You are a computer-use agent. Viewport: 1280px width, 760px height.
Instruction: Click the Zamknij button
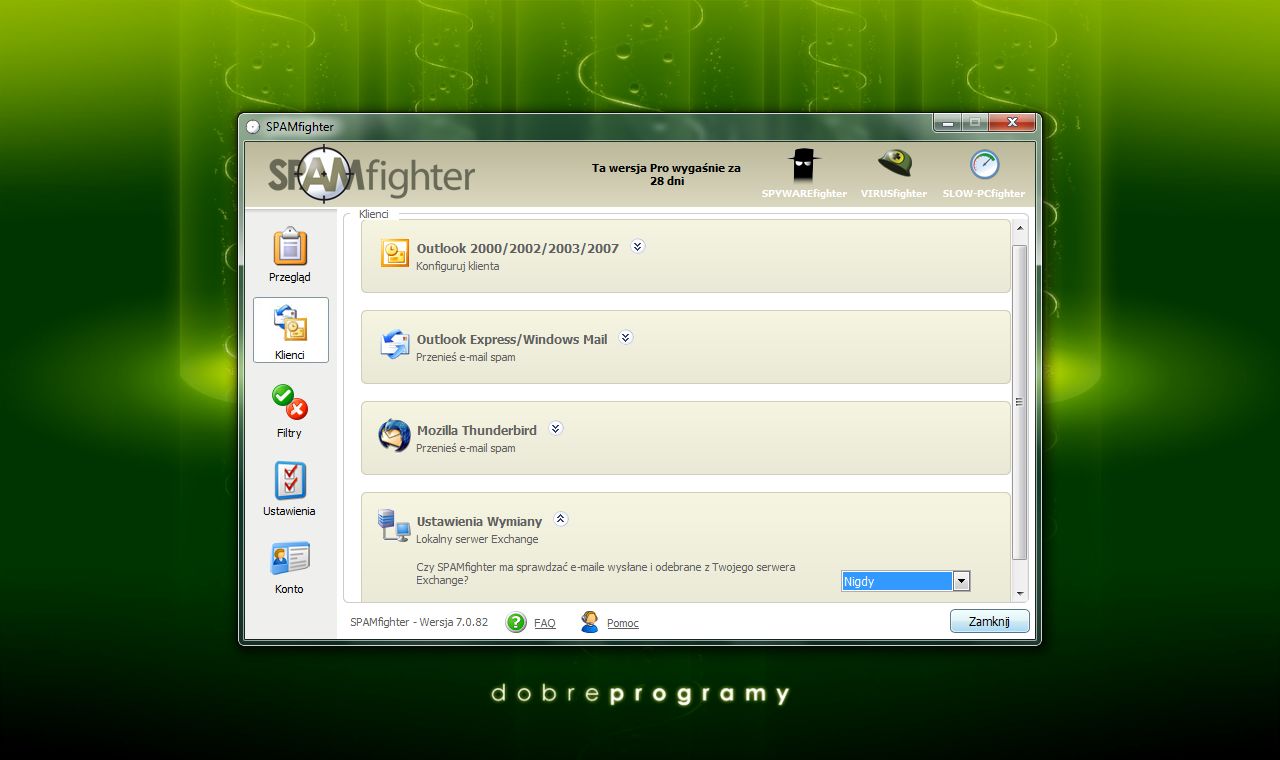pos(989,621)
